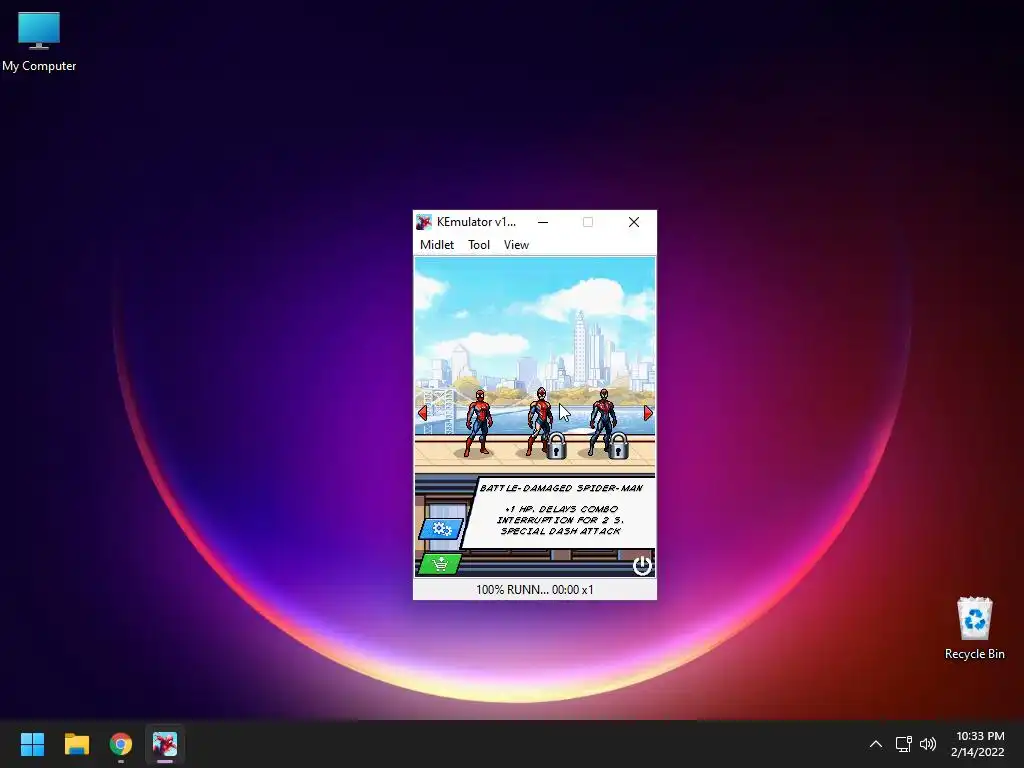Open My Computer desktop icon
Viewport: 1024px width, 768px height.
tap(39, 41)
